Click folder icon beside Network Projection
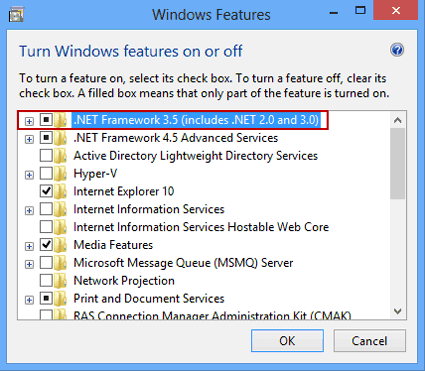 [x=60, y=281]
